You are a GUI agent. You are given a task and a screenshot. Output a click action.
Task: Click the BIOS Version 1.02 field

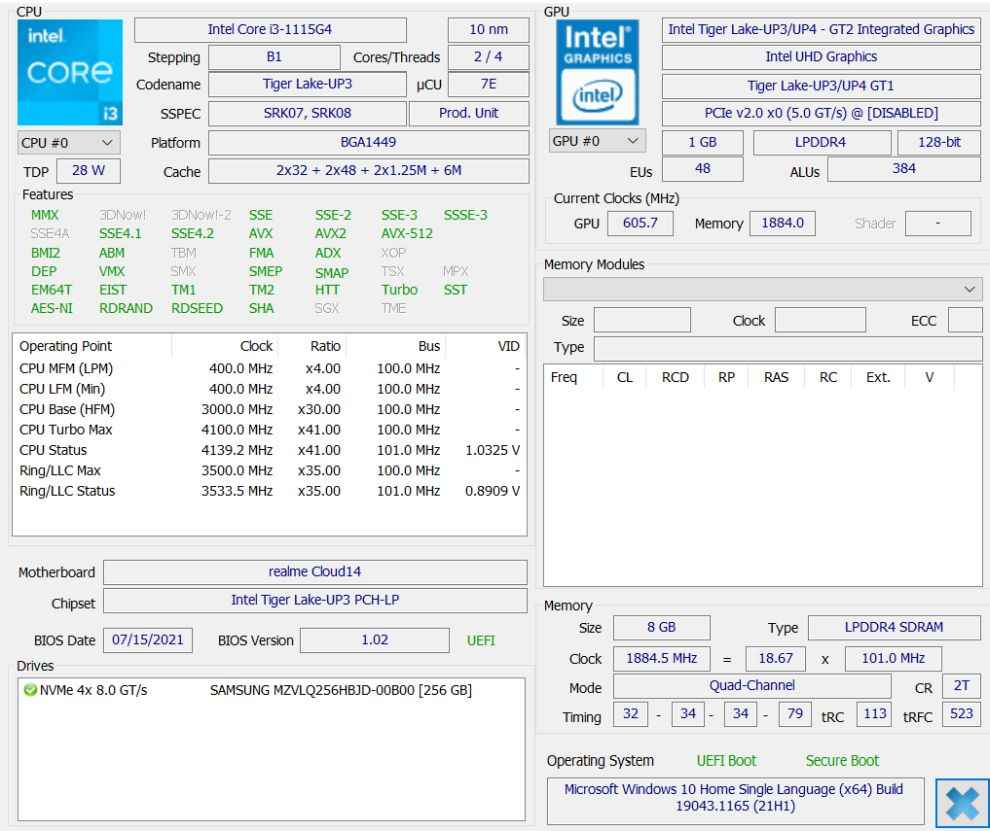pyautogui.click(x=374, y=640)
